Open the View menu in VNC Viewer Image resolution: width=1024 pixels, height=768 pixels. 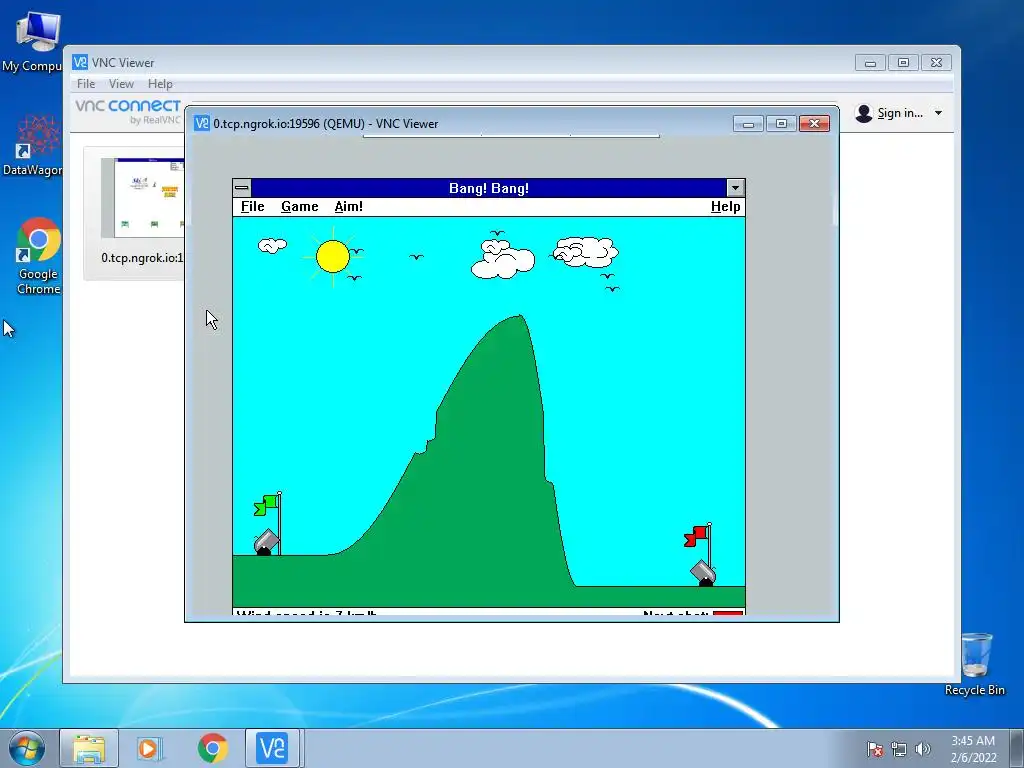[x=121, y=84]
